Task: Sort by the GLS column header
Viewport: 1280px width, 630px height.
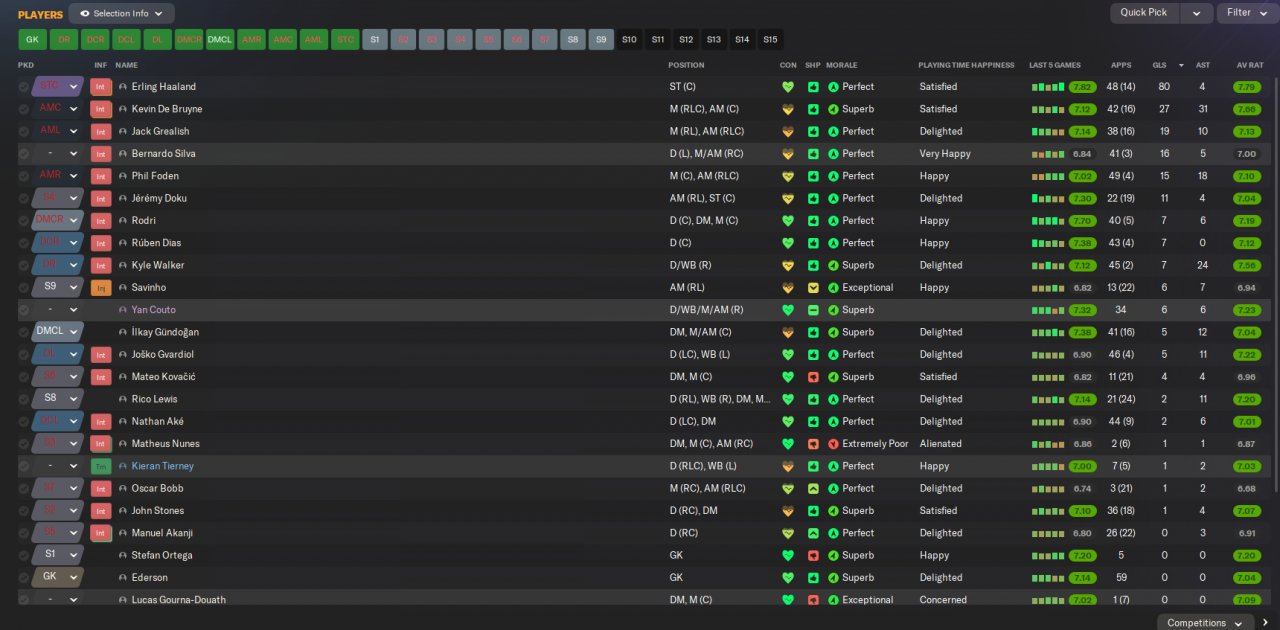Action: (x=1159, y=65)
